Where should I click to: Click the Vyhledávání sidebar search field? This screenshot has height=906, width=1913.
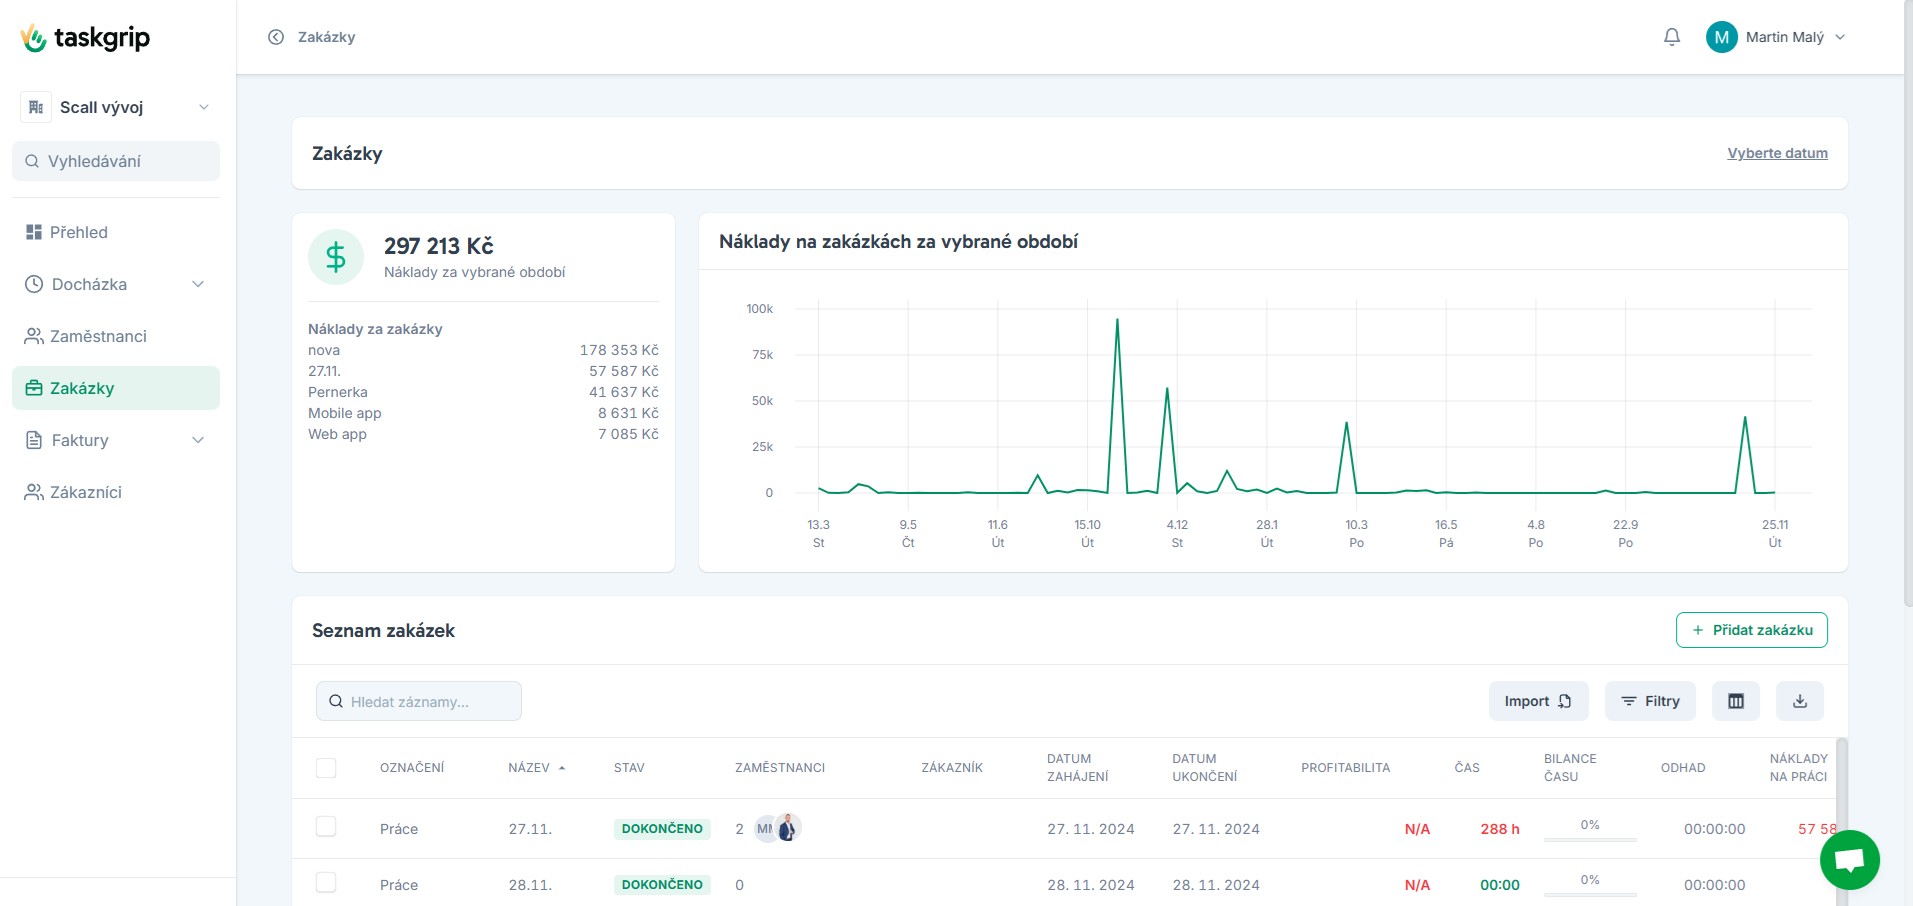coord(116,161)
